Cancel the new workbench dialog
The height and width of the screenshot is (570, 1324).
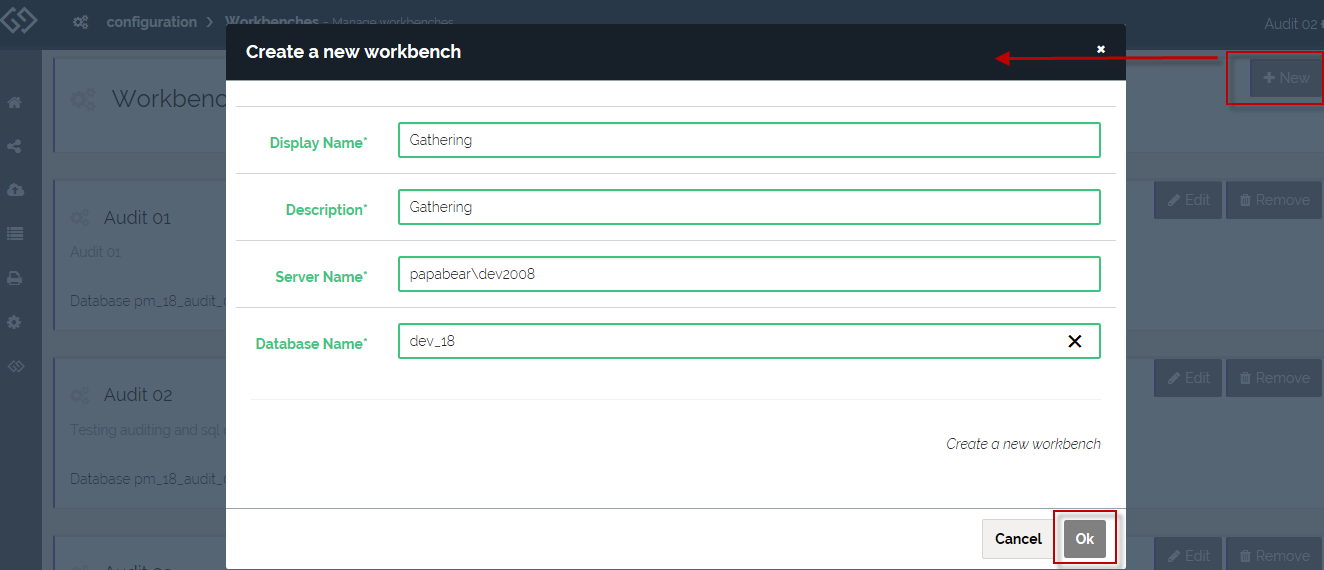click(1017, 539)
